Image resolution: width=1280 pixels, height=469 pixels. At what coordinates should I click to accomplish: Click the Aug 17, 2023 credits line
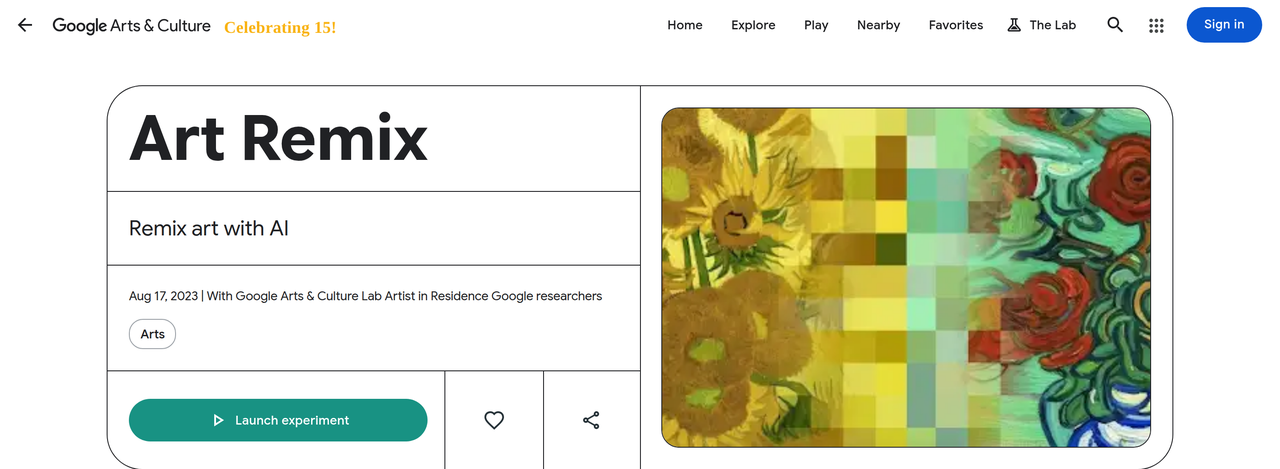[x=365, y=296]
